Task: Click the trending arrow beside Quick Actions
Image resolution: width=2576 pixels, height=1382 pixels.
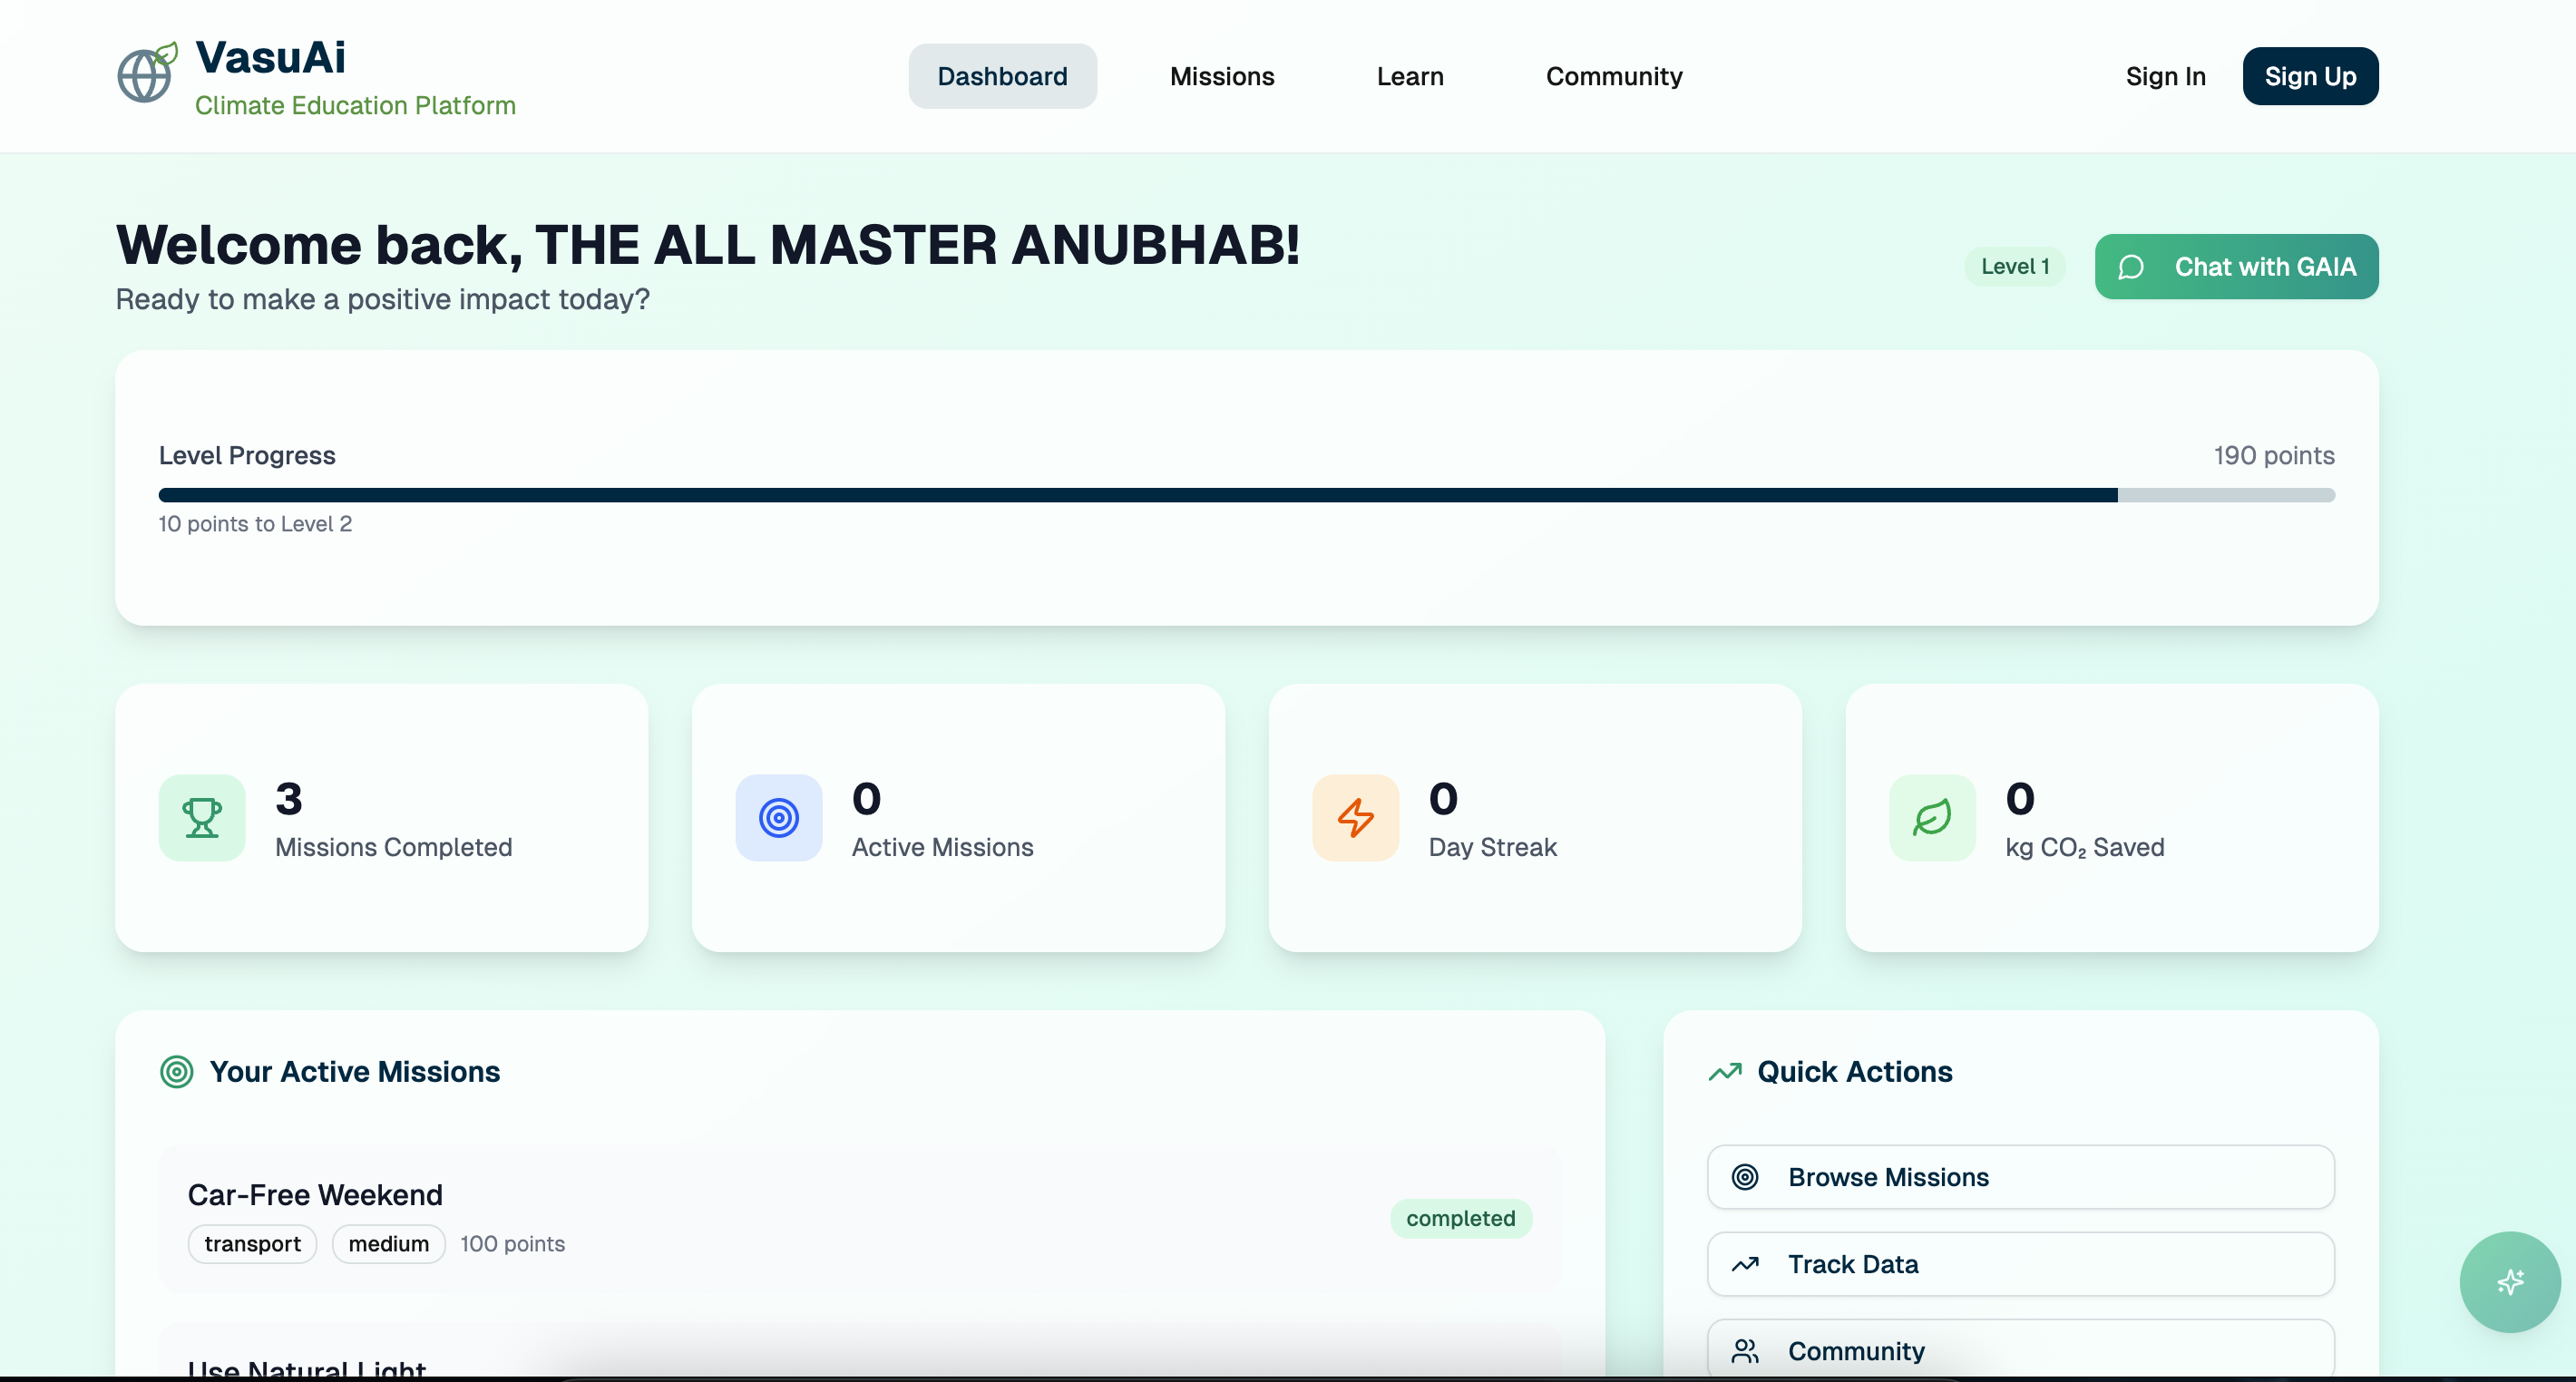Action: [x=1725, y=1072]
